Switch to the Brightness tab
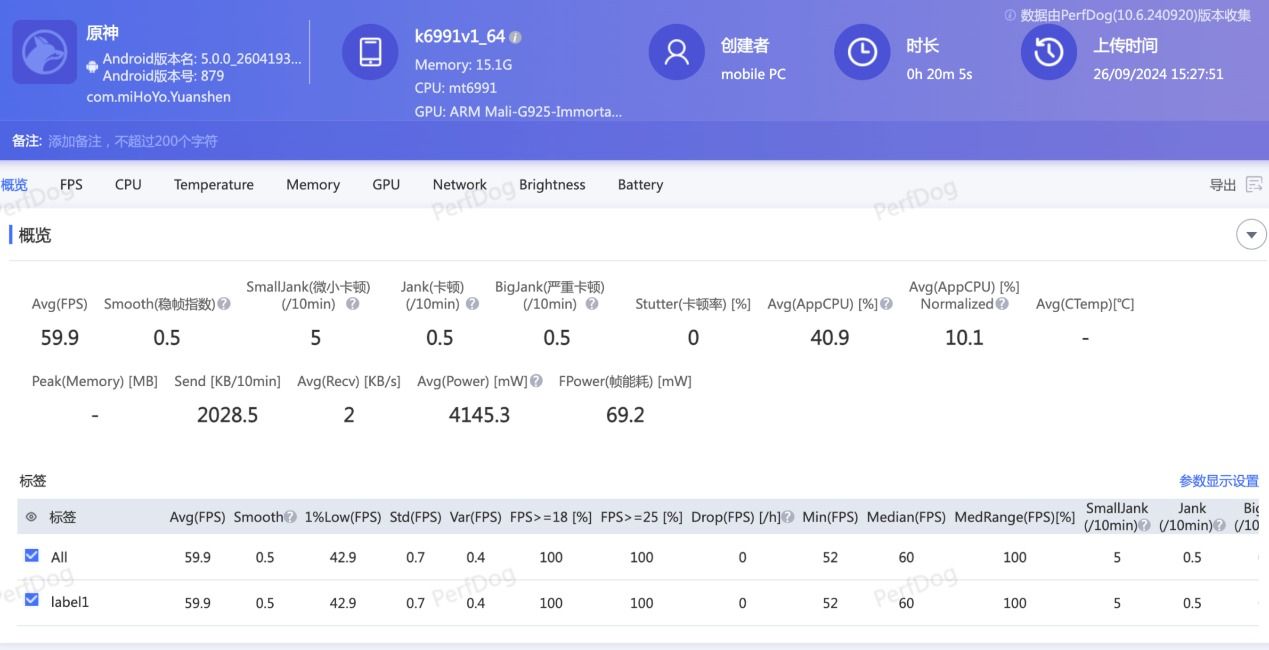Image resolution: width=1269 pixels, height=650 pixels. pos(552,184)
